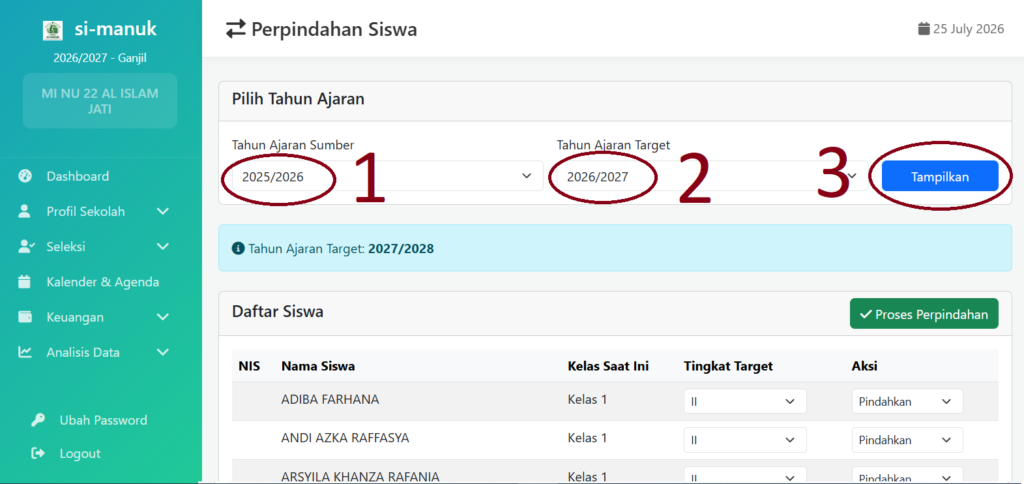The height and width of the screenshot is (484, 1024).
Task: Click the Logout link
Action: tap(80, 453)
